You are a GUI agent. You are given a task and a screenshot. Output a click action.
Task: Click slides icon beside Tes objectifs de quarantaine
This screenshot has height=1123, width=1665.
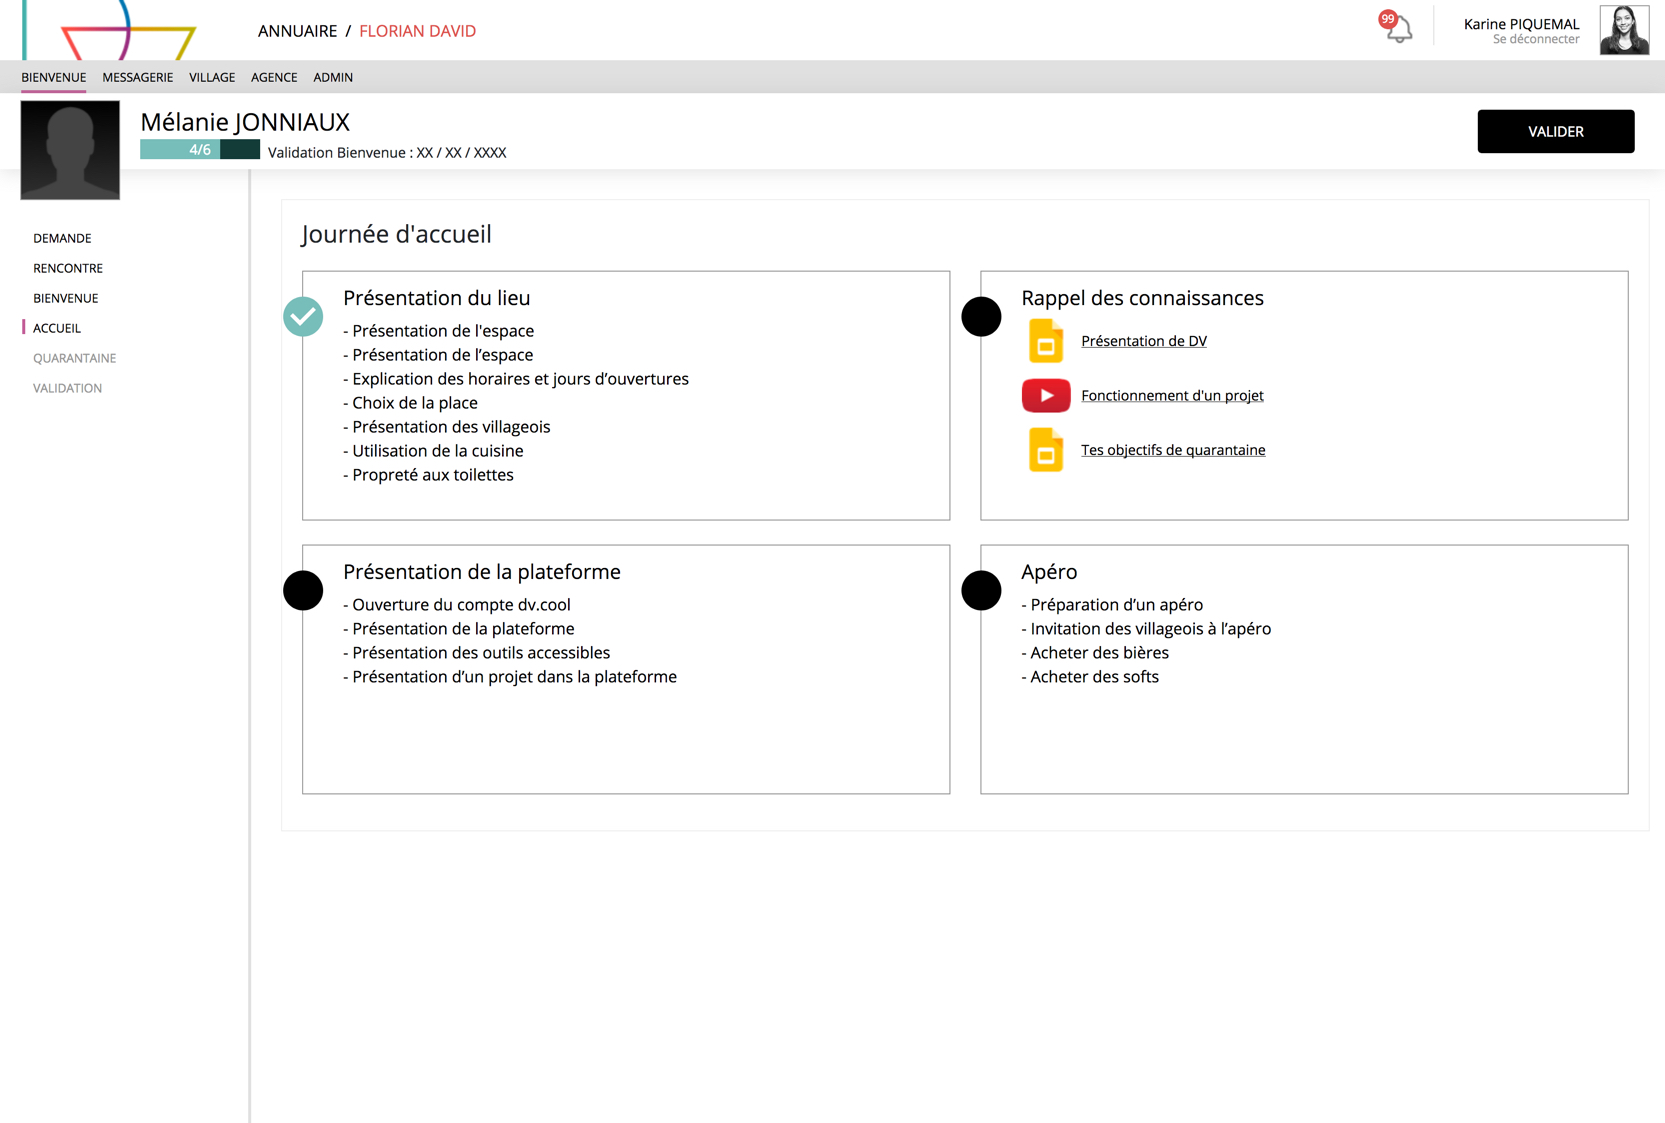tap(1045, 450)
